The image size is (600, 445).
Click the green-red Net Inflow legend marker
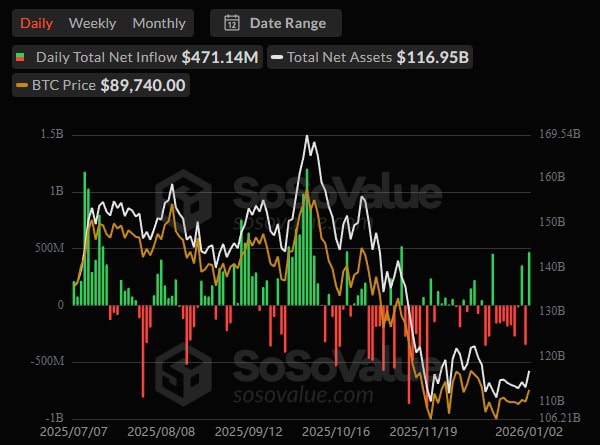tap(22, 57)
